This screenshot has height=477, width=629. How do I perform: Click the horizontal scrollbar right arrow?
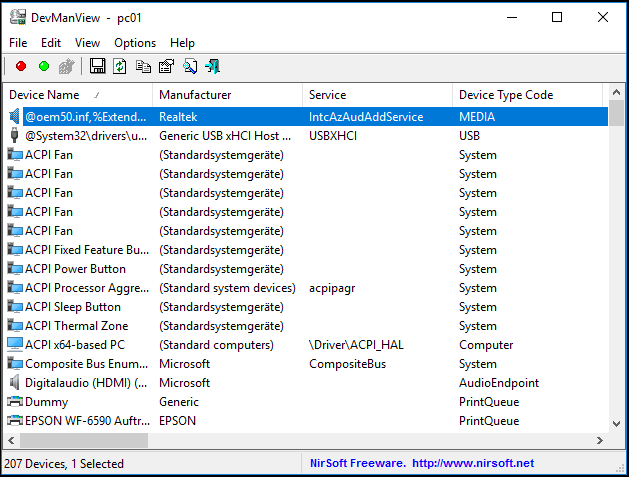599,441
